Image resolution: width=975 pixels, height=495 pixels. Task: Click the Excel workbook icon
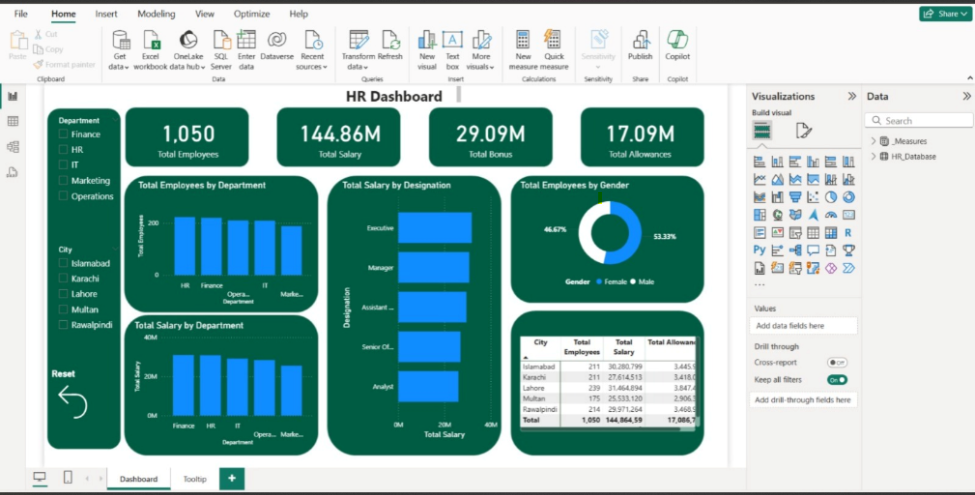pos(151,40)
